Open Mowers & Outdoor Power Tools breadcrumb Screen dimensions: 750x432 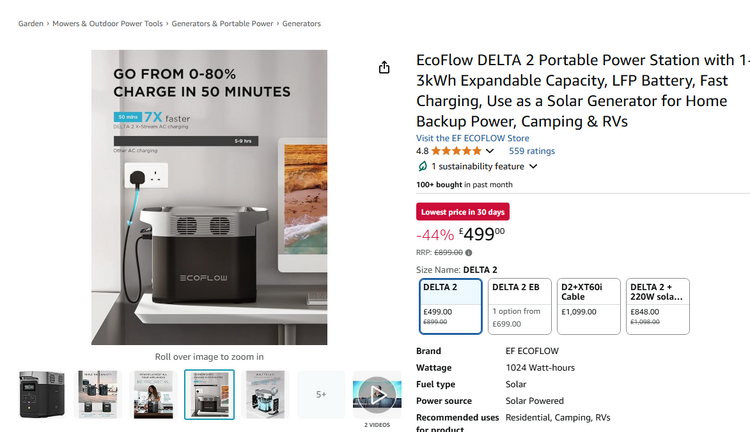click(x=108, y=23)
